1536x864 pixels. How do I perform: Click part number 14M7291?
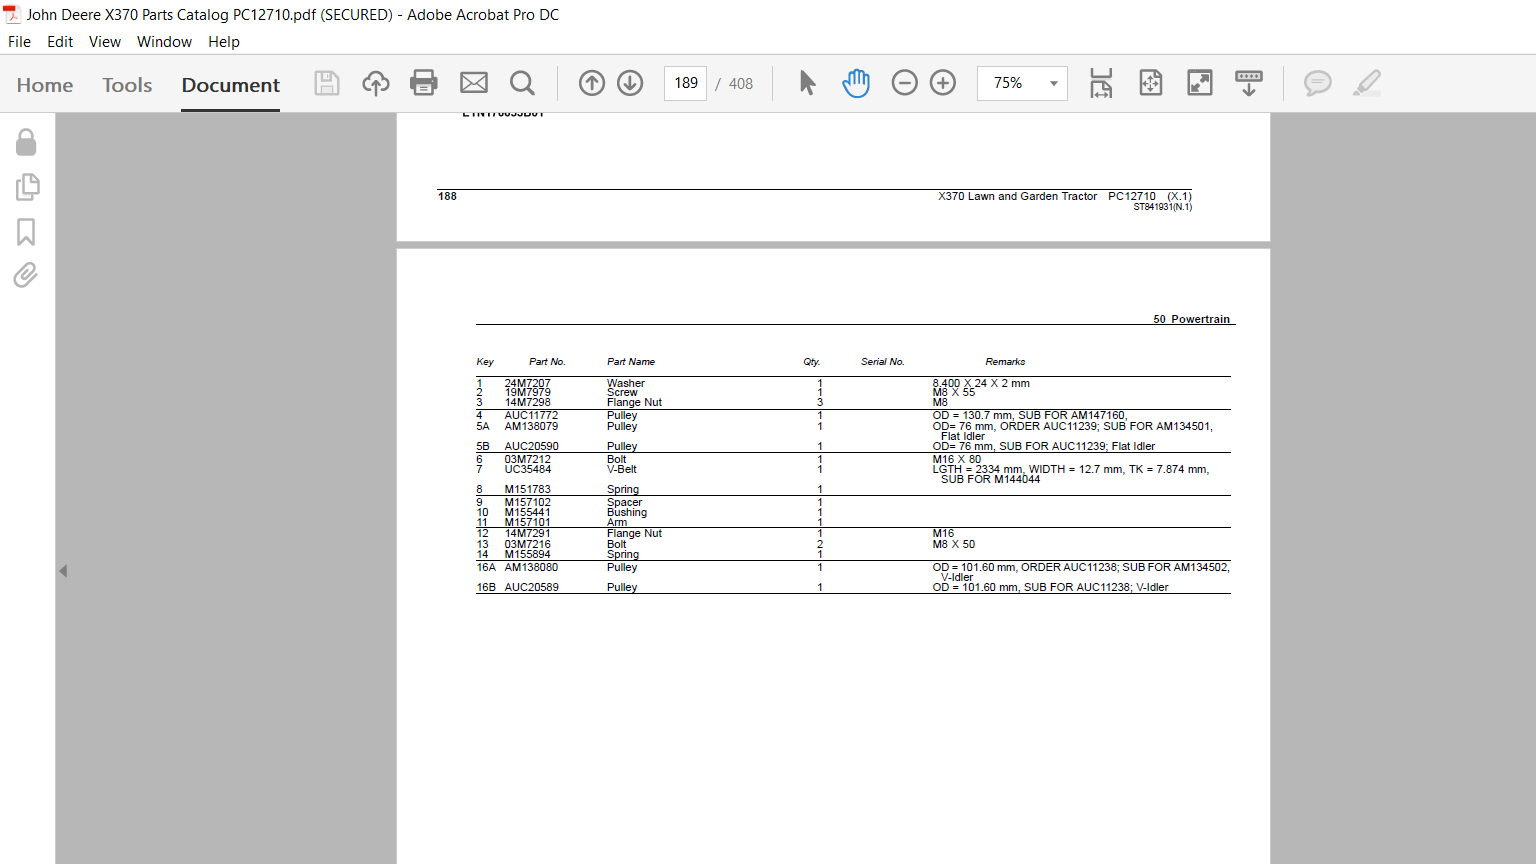click(x=528, y=533)
